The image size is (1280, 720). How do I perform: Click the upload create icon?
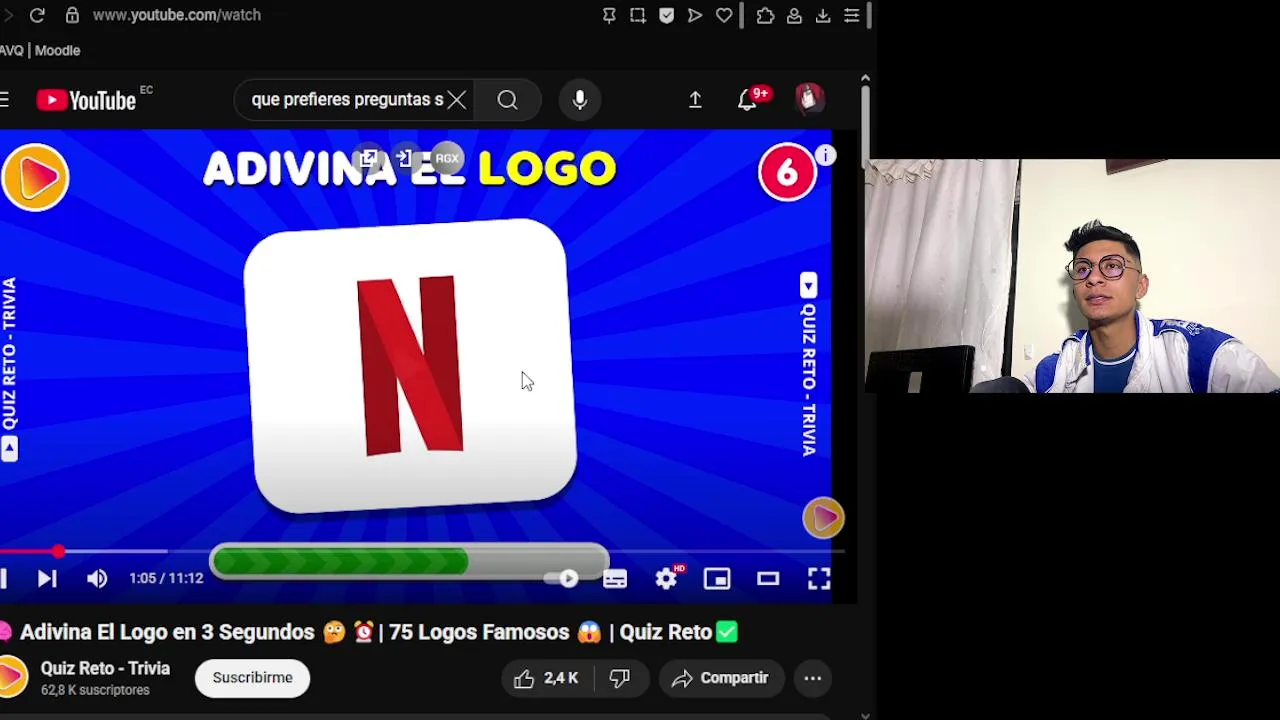click(x=695, y=100)
